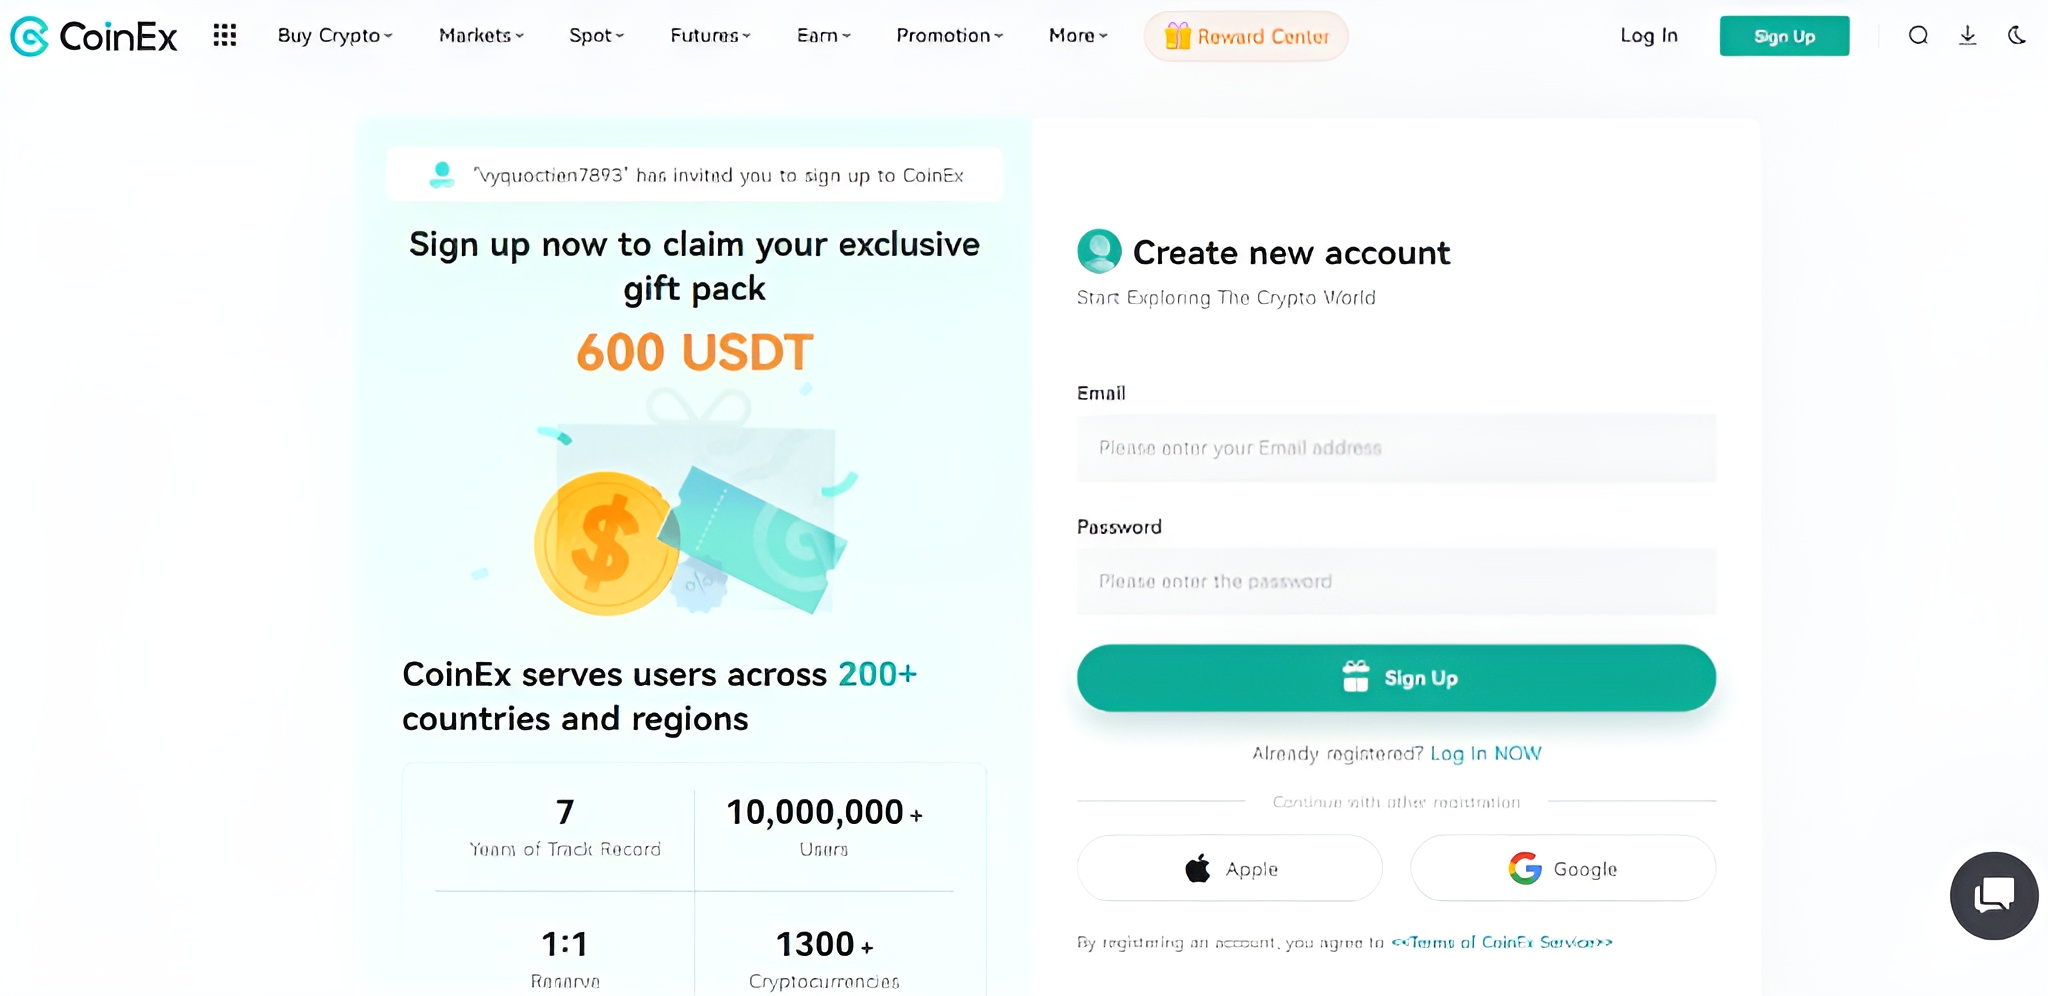The height and width of the screenshot is (996, 2048).
Task: Select the Earn menu item
Action: point(822,35)
